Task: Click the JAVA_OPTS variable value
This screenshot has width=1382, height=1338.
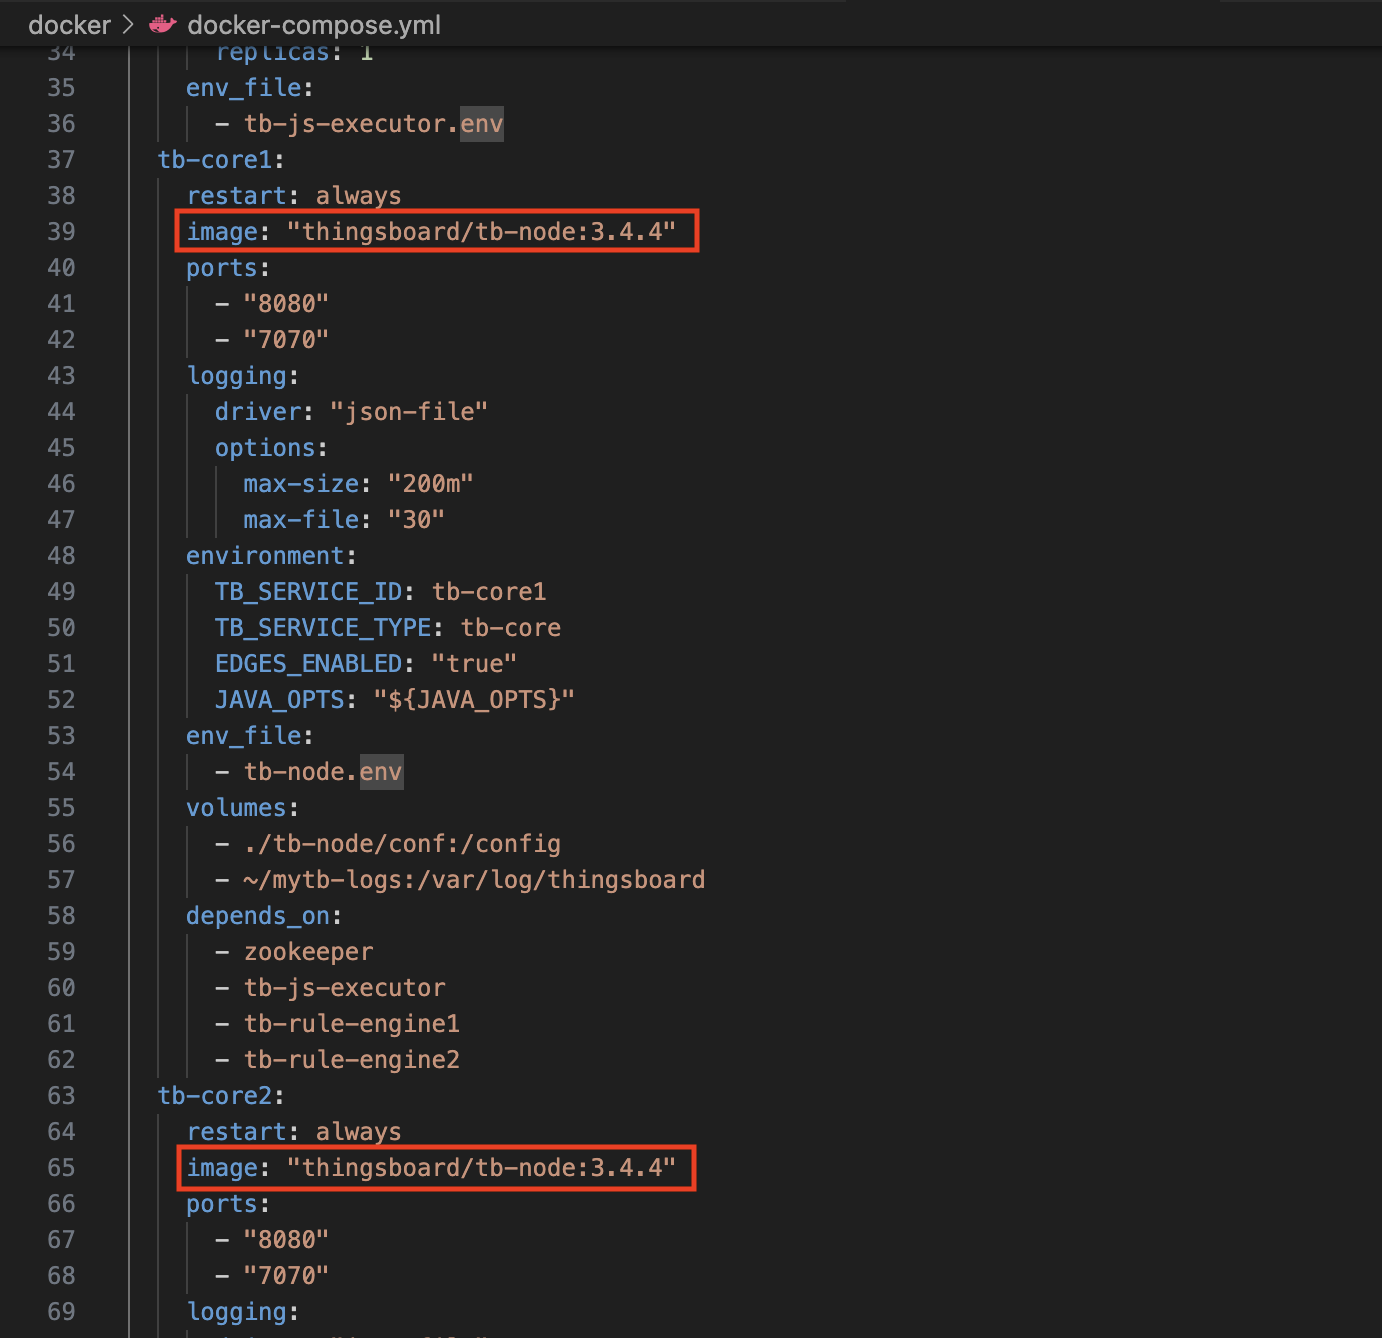Action: pos(474,700)
